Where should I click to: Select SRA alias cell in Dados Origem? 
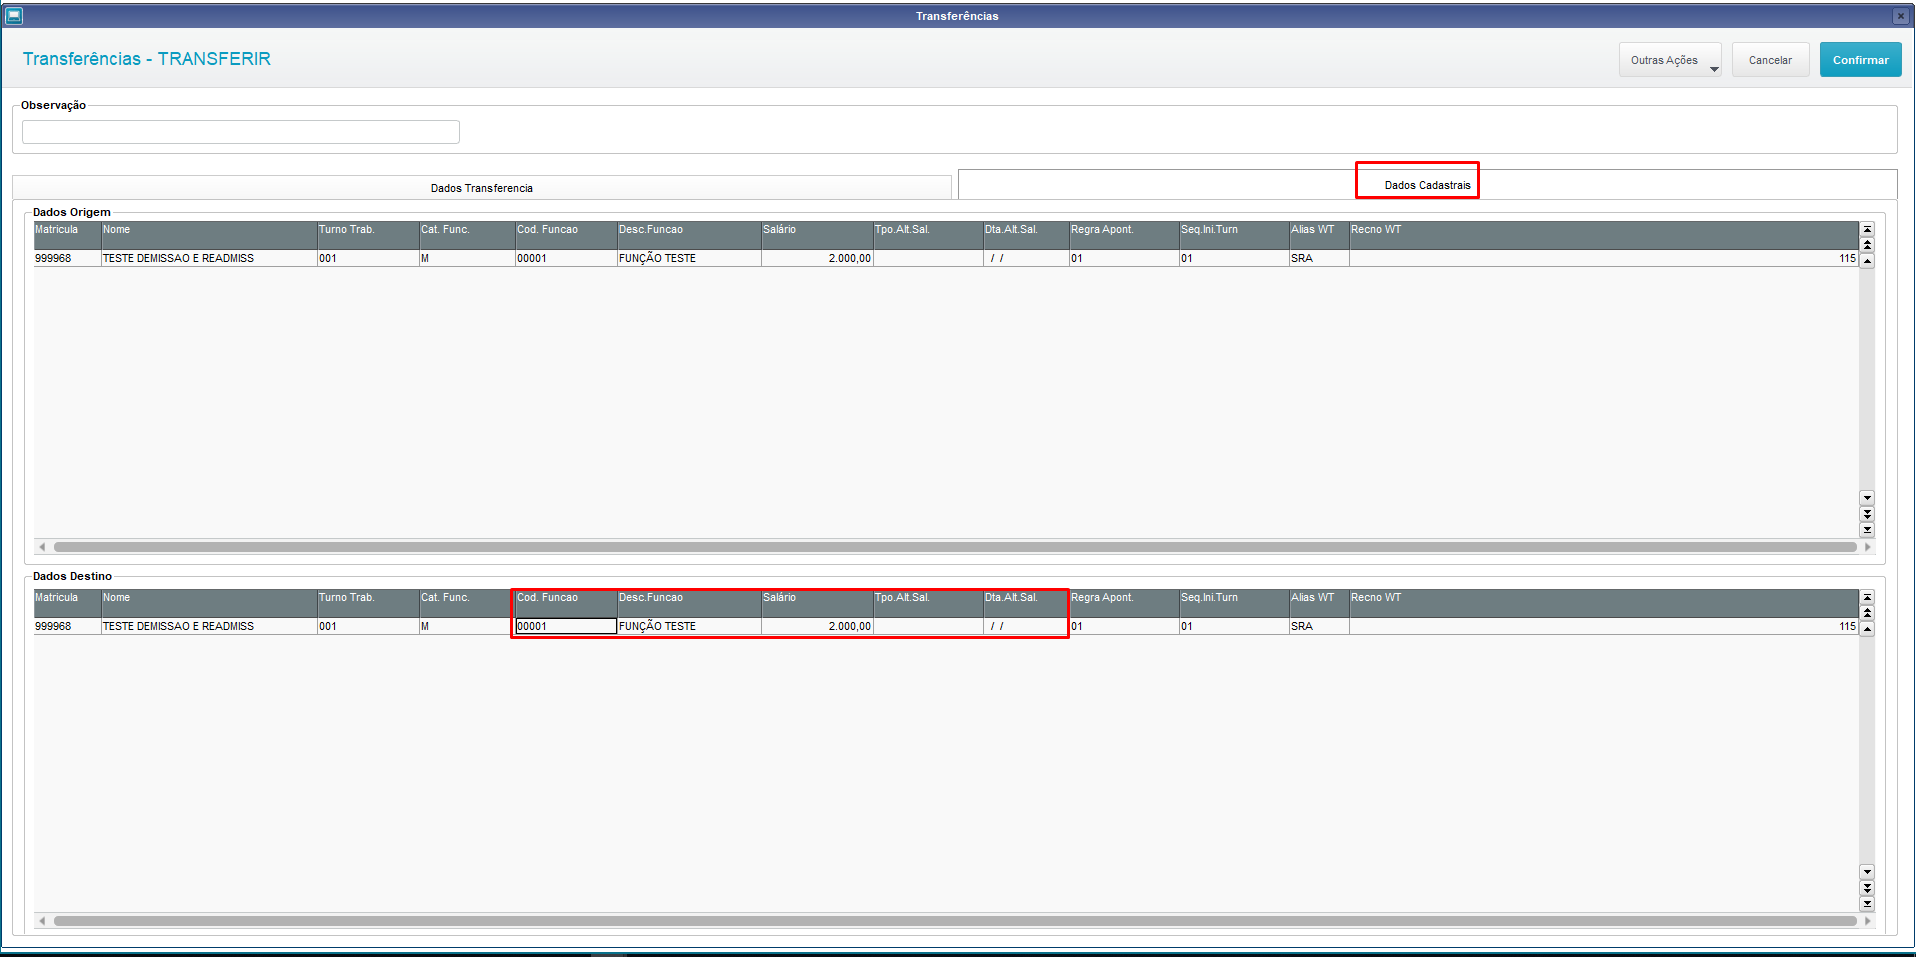click(1319, 258)
